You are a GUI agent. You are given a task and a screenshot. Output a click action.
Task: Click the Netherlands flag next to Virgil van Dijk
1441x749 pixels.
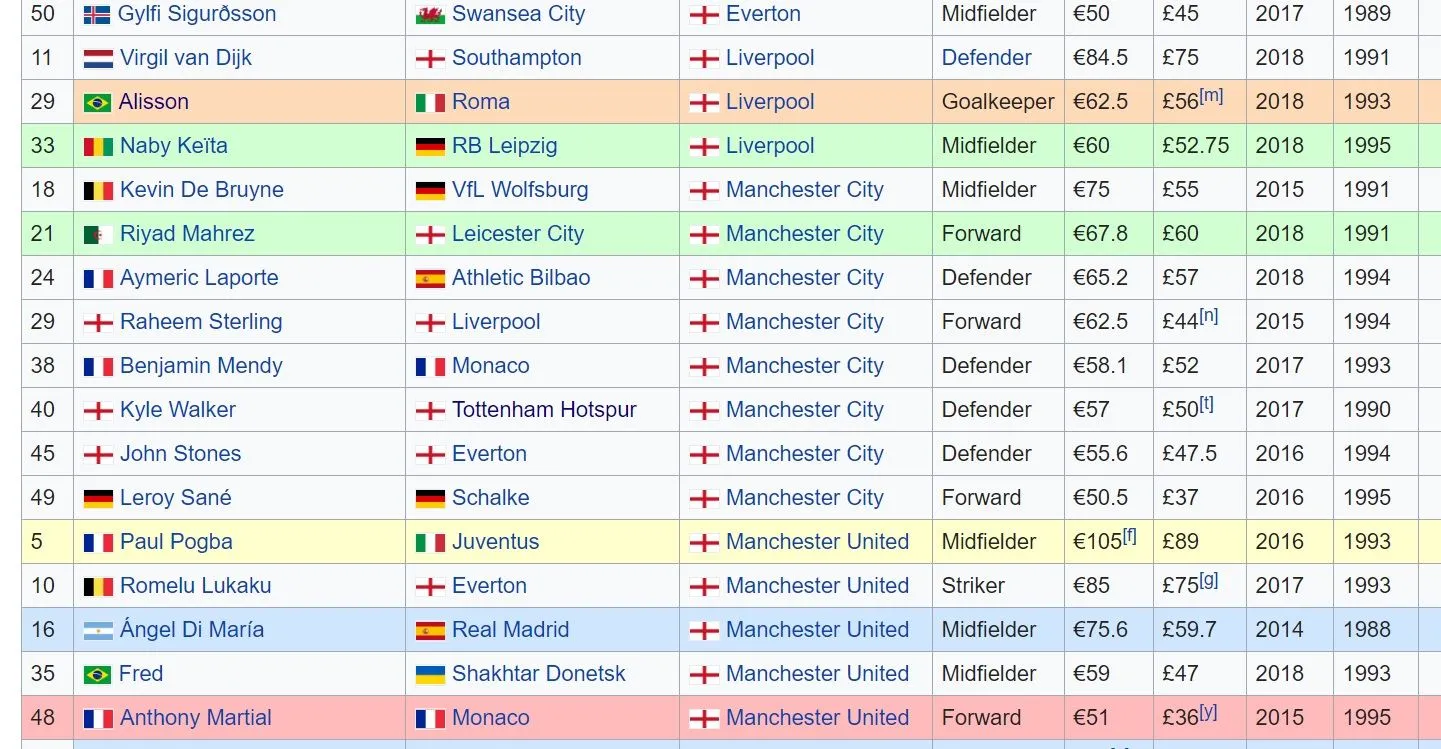tap(98, 59)
